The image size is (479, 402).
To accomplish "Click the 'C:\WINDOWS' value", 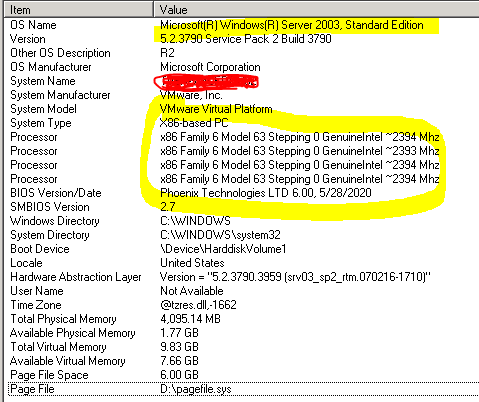I will pyautogui.click(x=195, y=221).
